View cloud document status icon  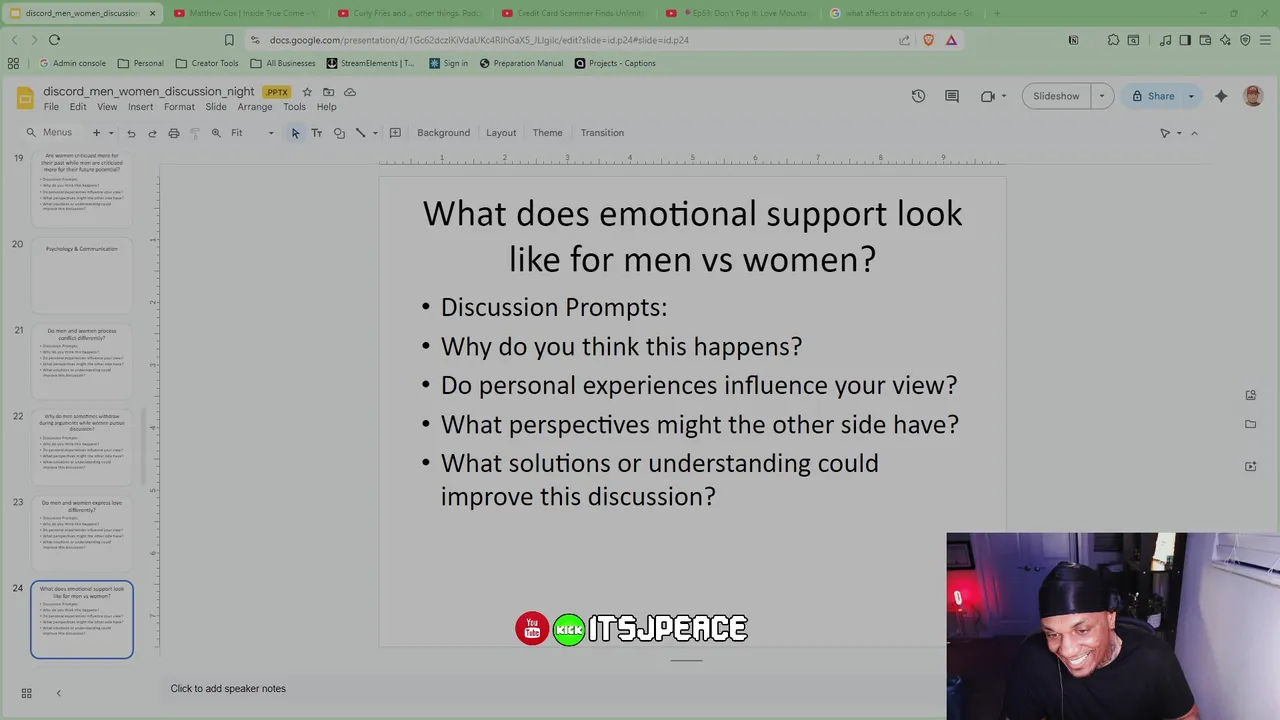coord(350,92)
